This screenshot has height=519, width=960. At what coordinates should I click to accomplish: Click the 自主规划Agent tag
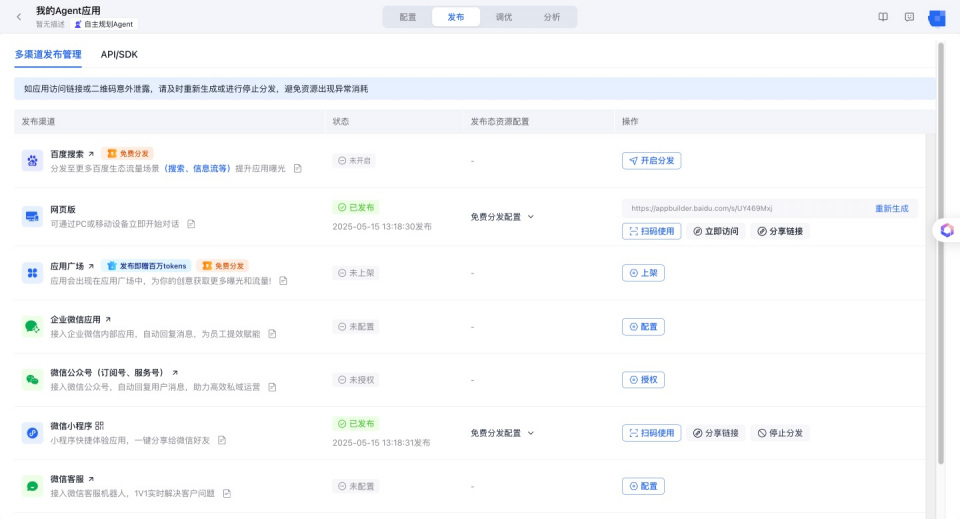point(103,24)
